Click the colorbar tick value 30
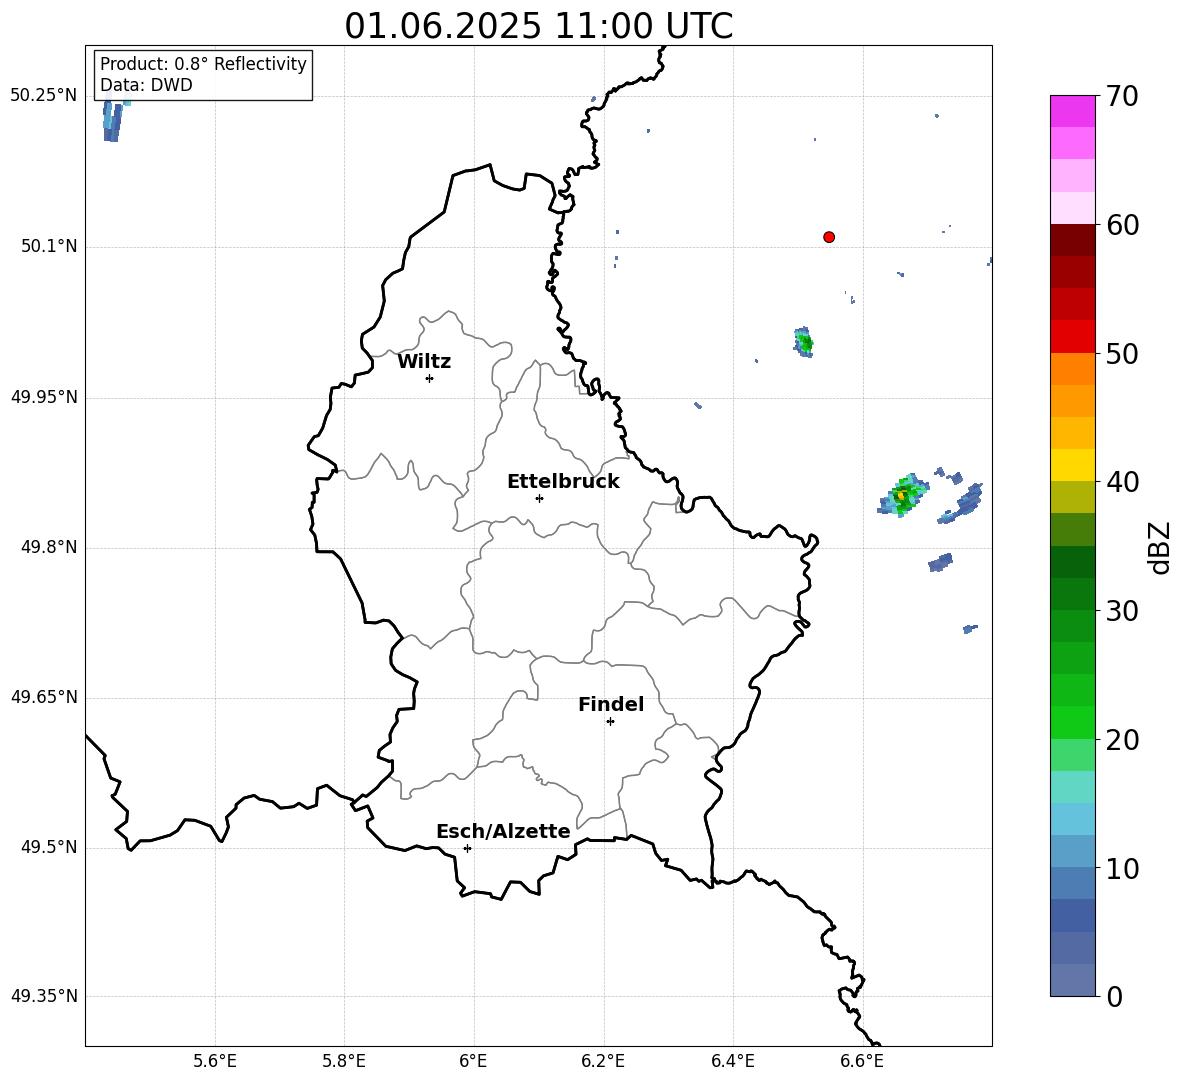 click(1122, 611)
